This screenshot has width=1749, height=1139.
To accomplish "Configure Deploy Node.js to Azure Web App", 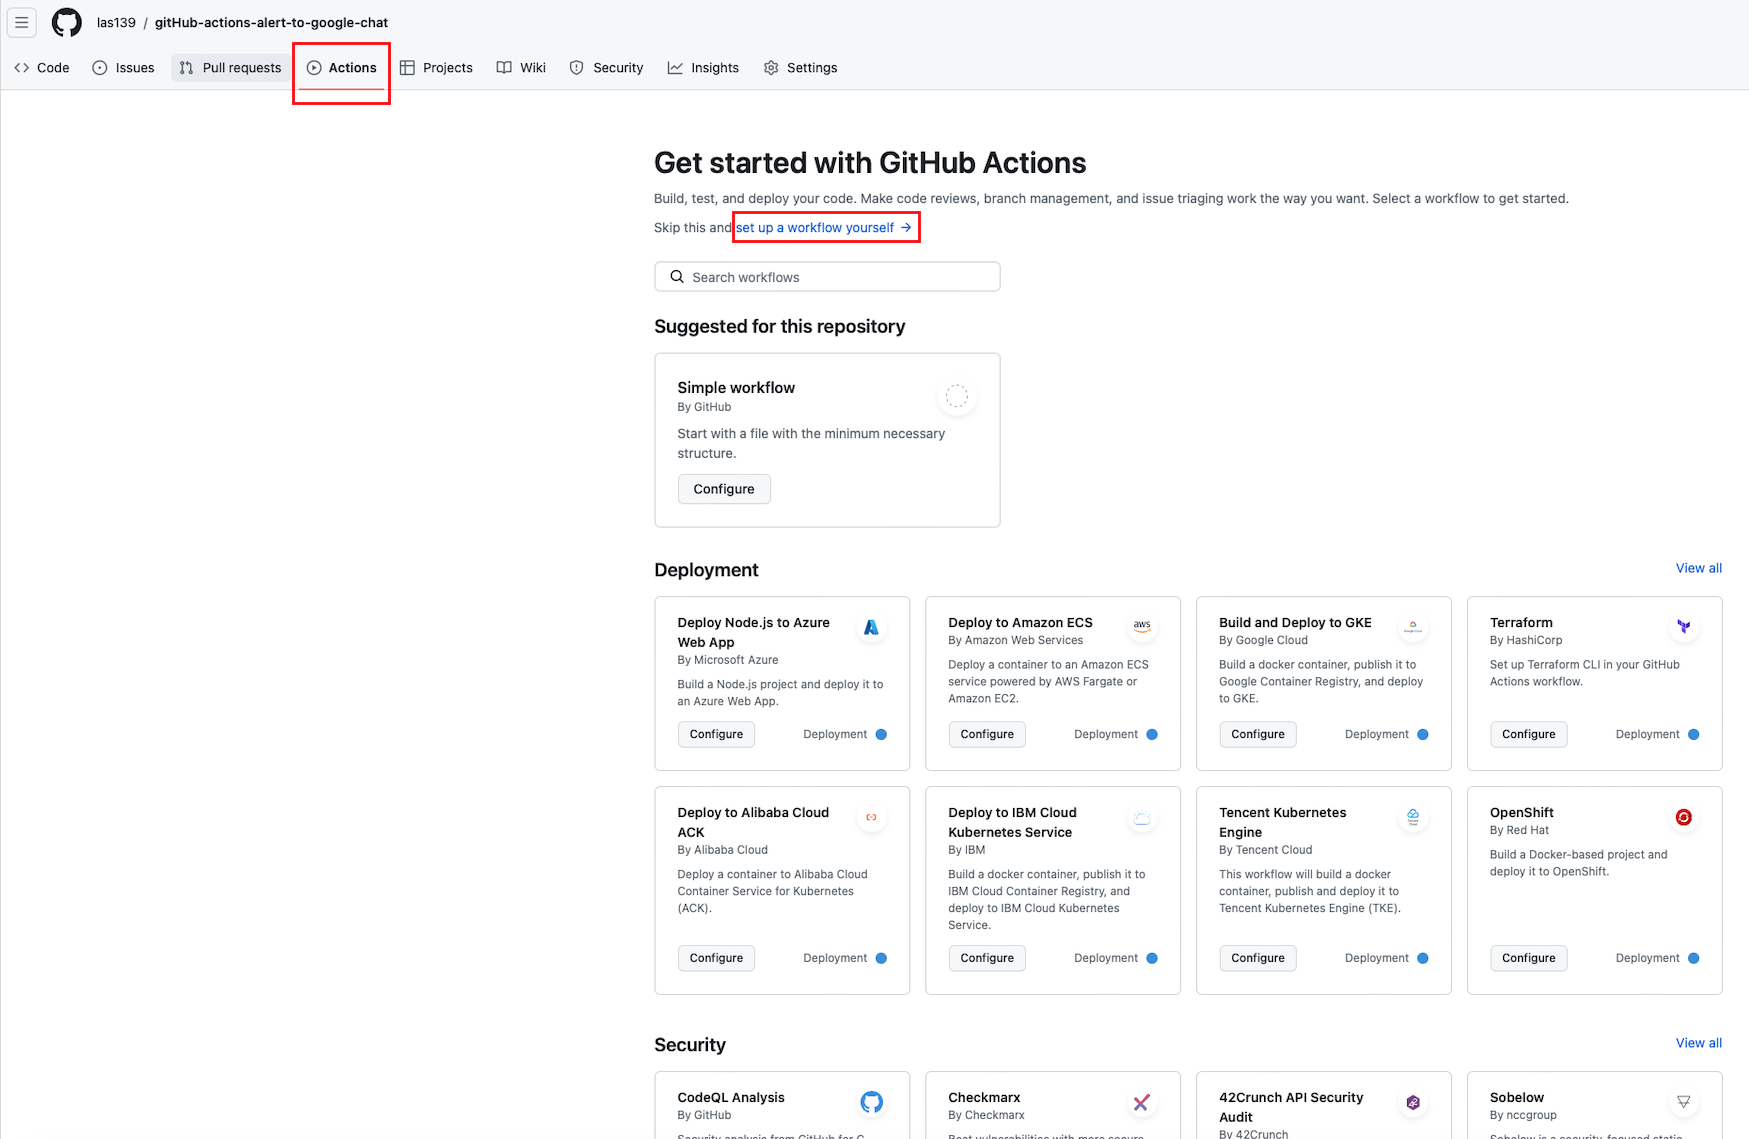I will (716, 734).
